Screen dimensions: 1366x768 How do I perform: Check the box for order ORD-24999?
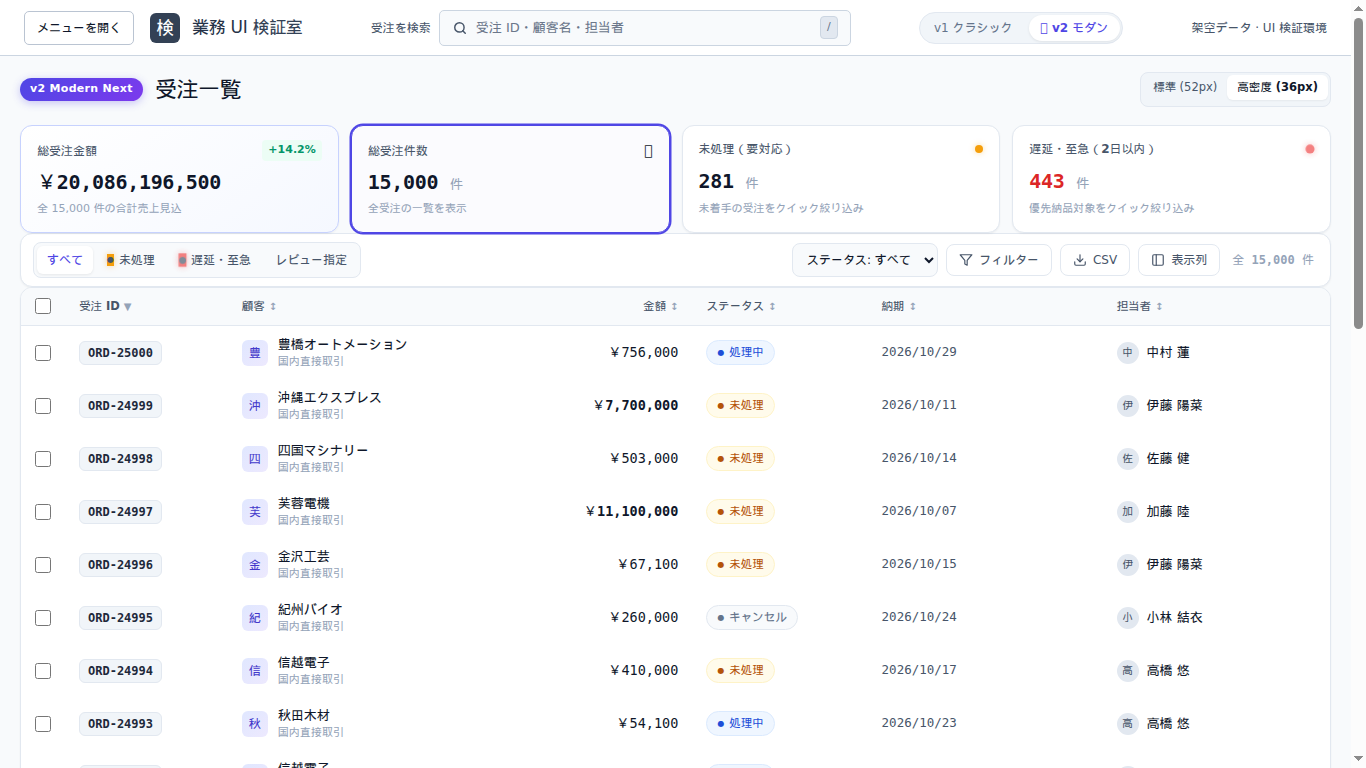pyautogui.click(x=43, y=406)
